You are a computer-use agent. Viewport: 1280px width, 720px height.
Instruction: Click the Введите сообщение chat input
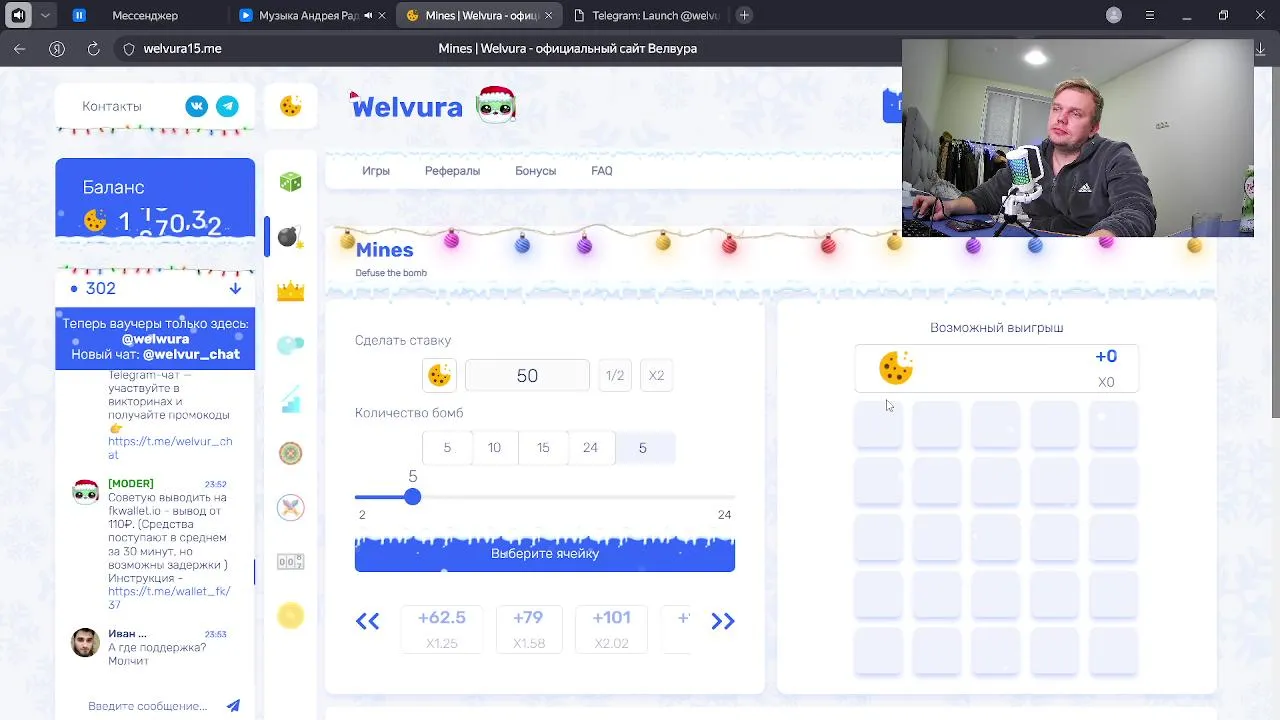pyautogui.click(x=148, y=706)
